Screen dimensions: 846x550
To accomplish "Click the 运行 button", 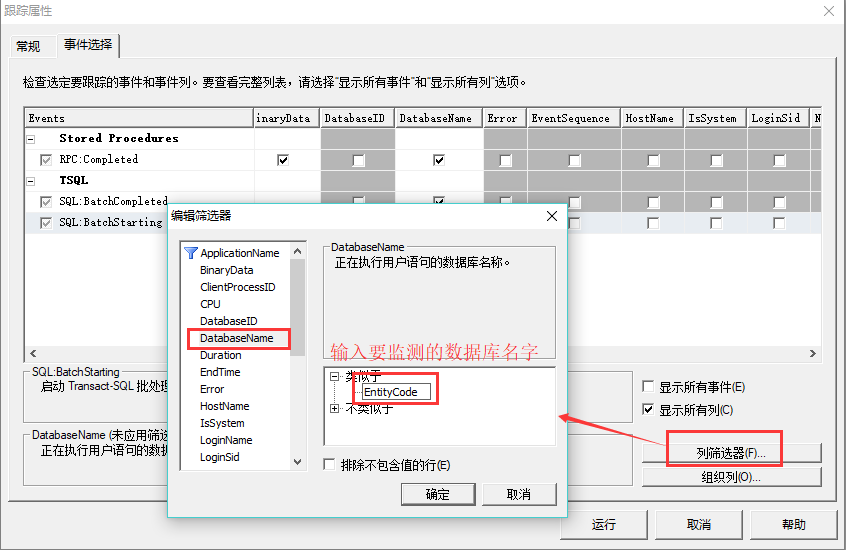I will 603,524.
